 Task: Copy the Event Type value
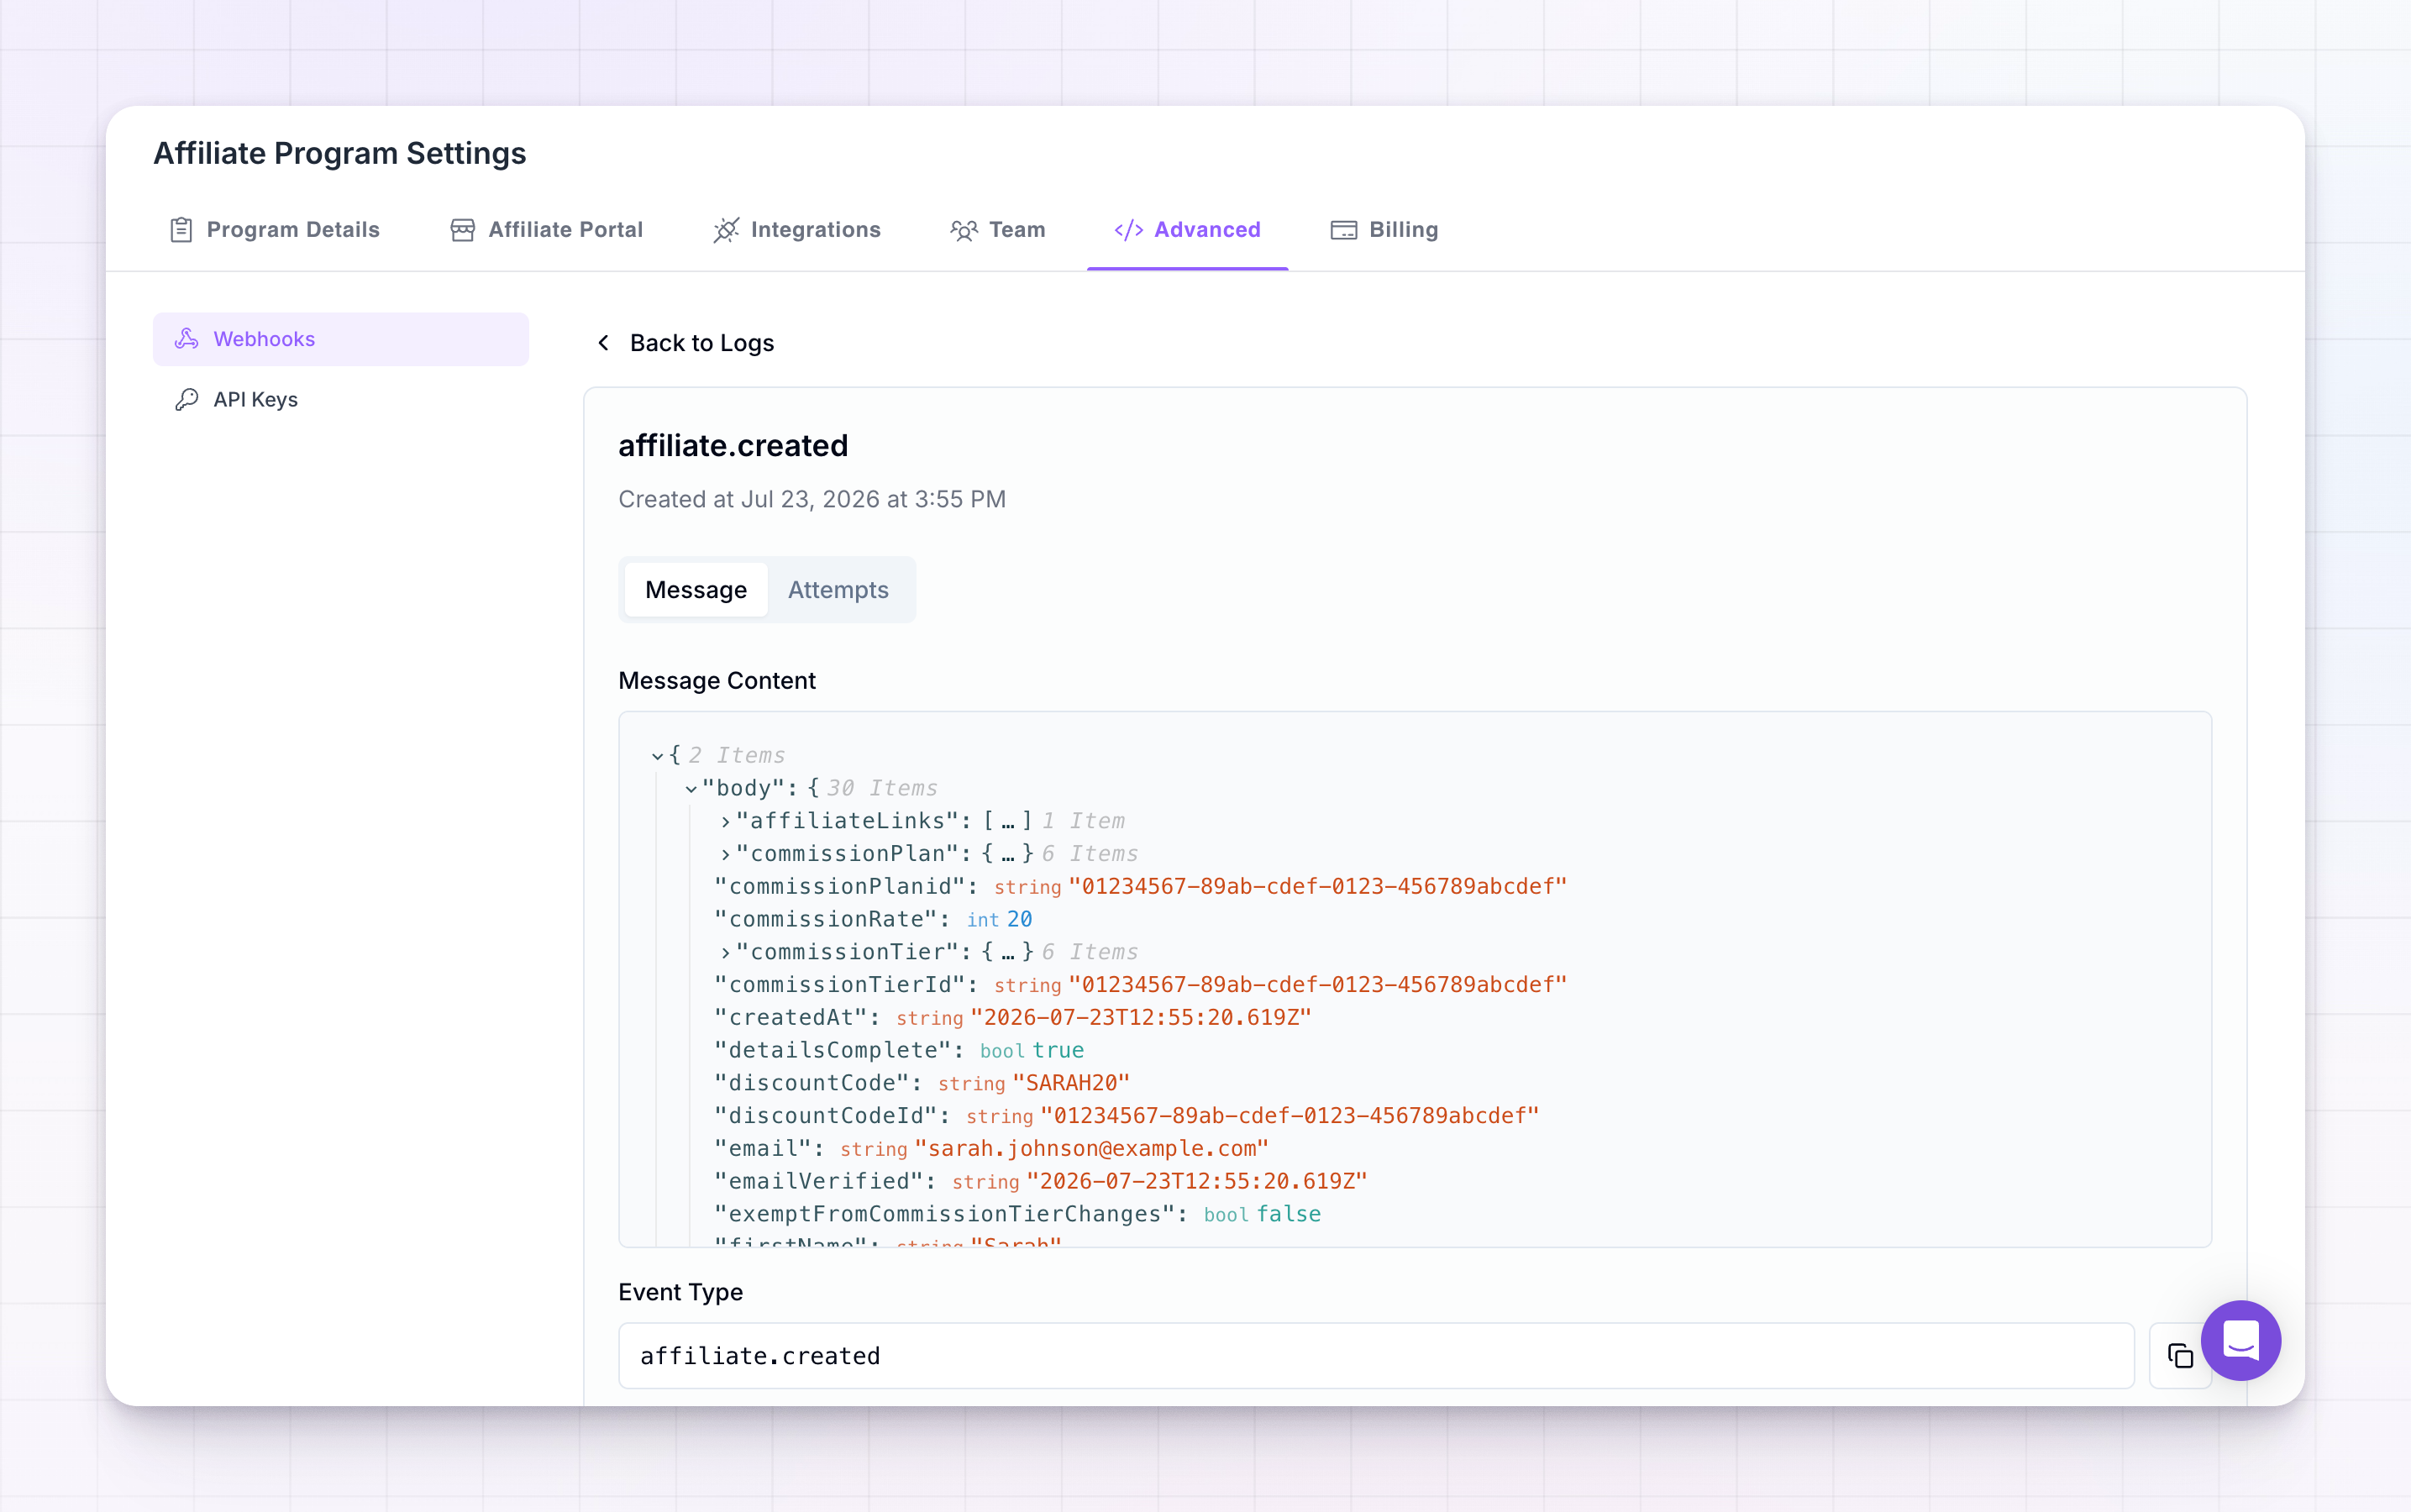point(2180,1356)
